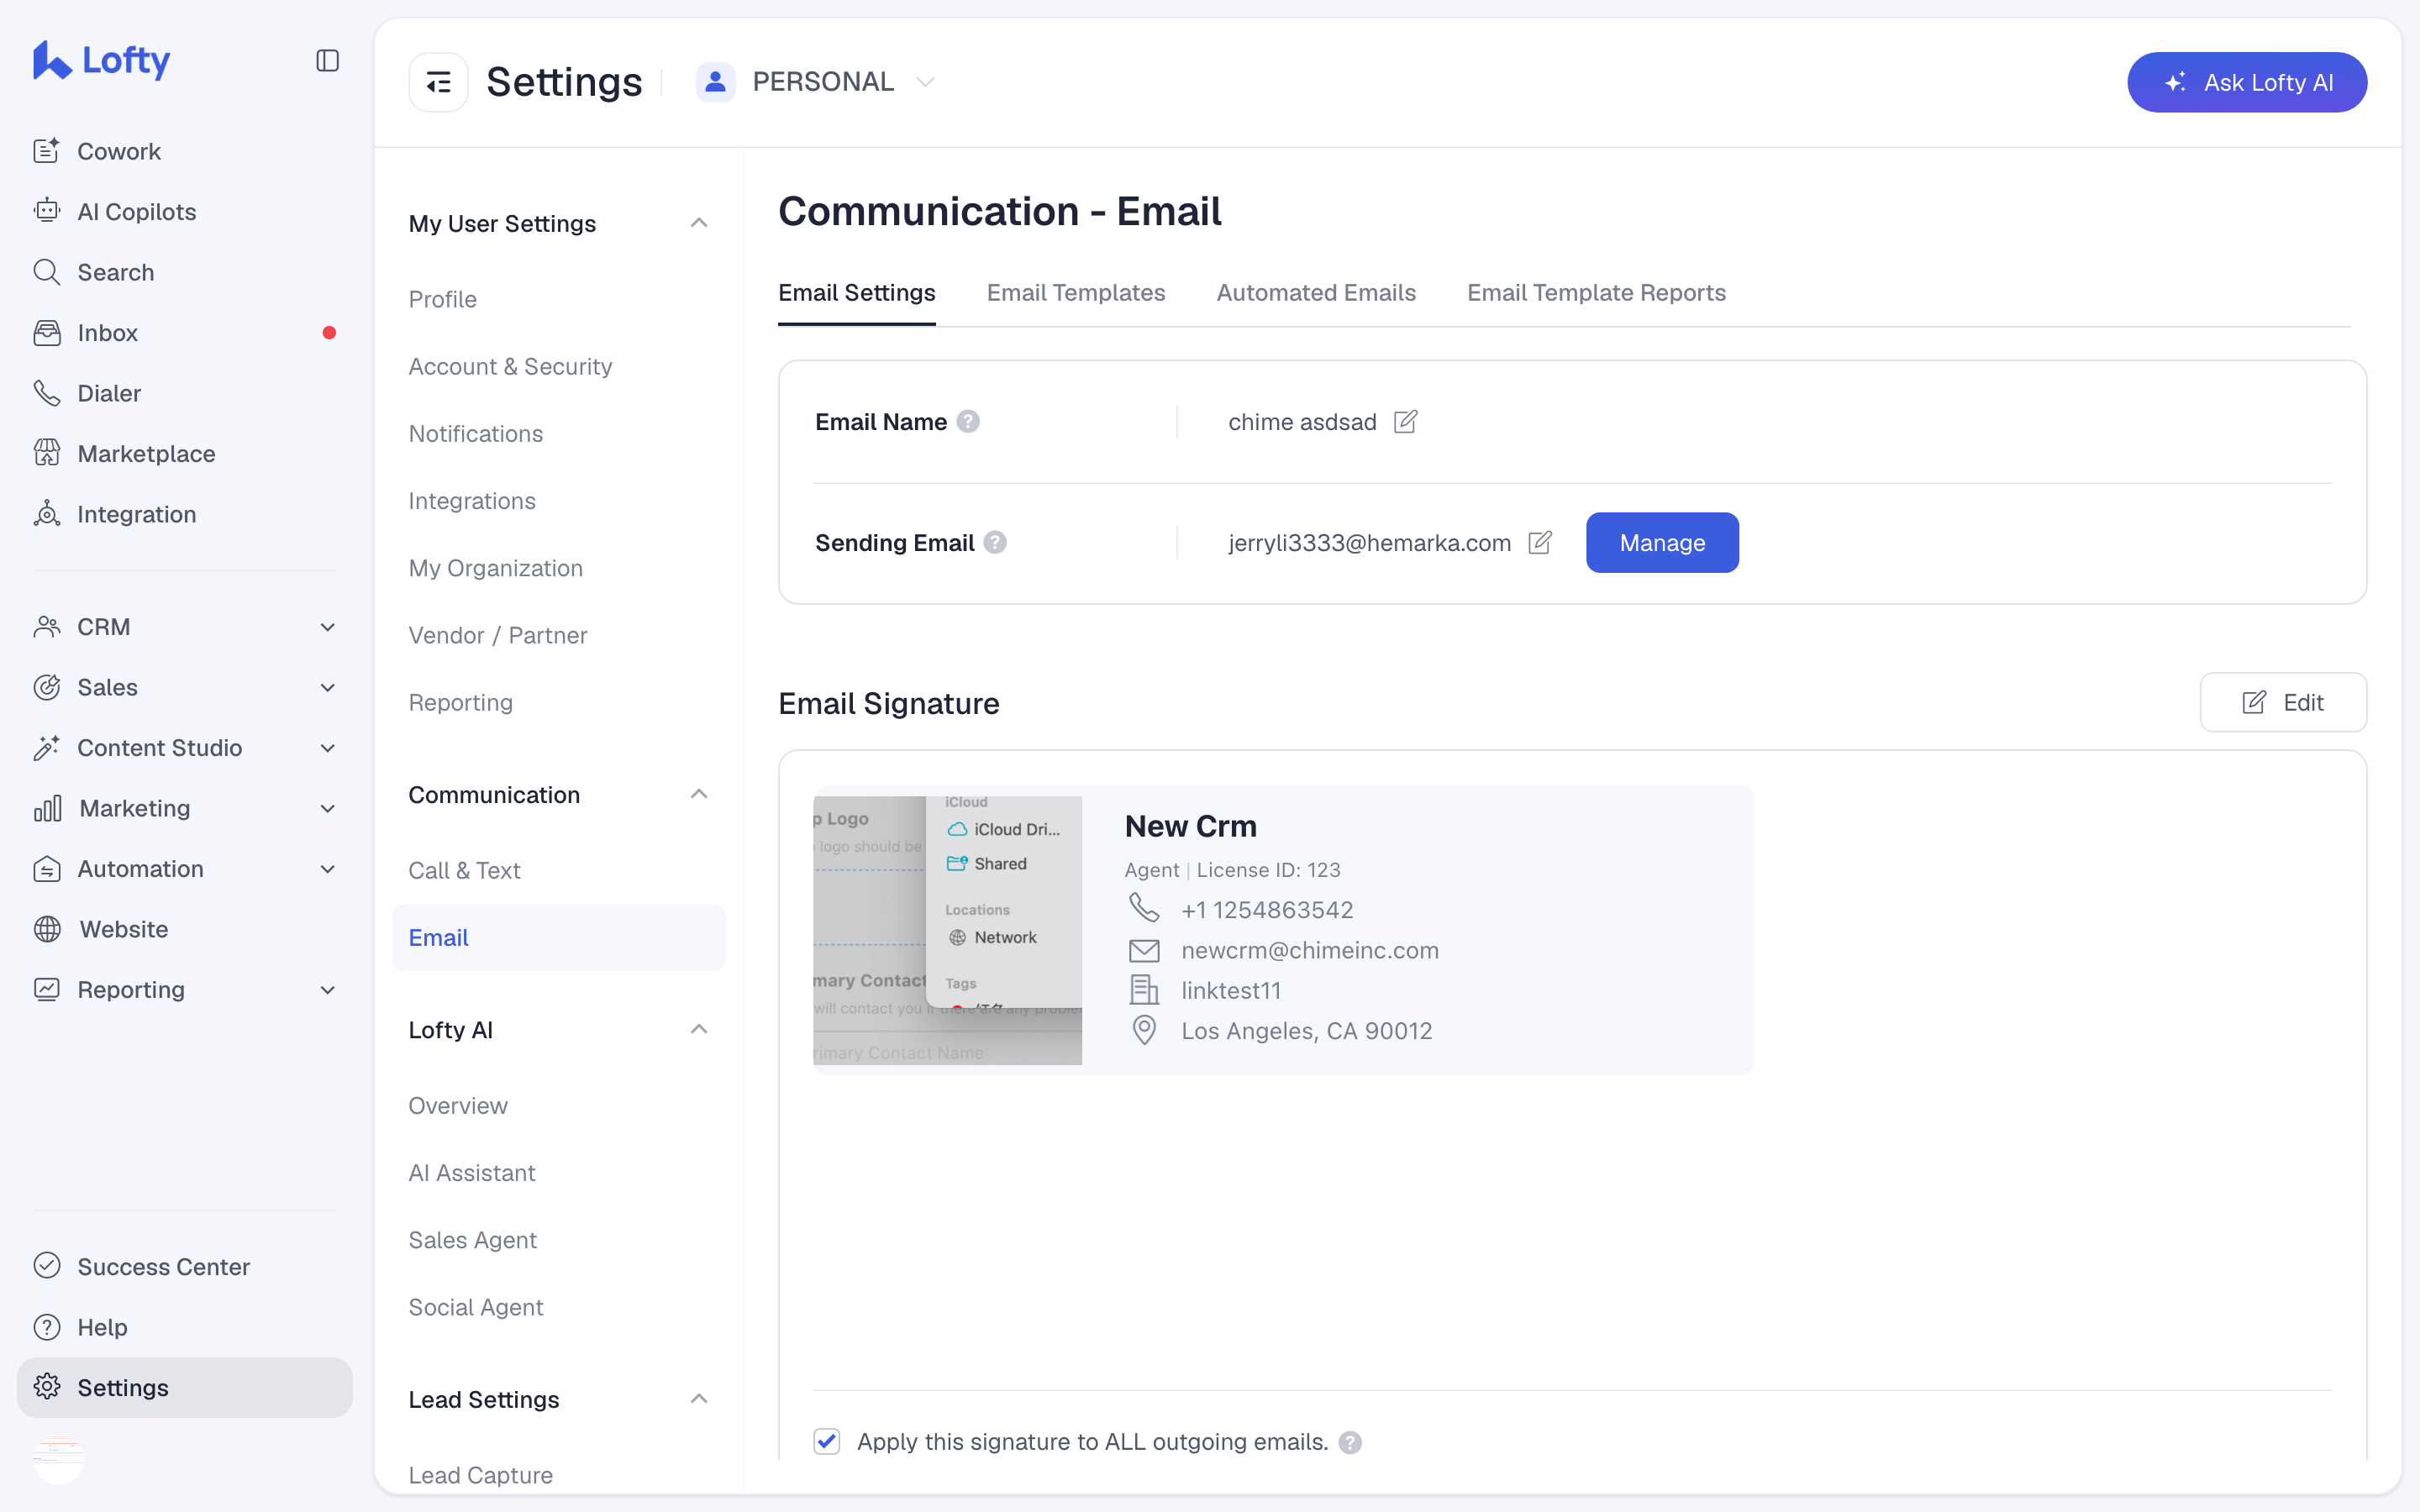Open Cowork from sidebar
The image size is (2420, 1512).
(119, 151)
